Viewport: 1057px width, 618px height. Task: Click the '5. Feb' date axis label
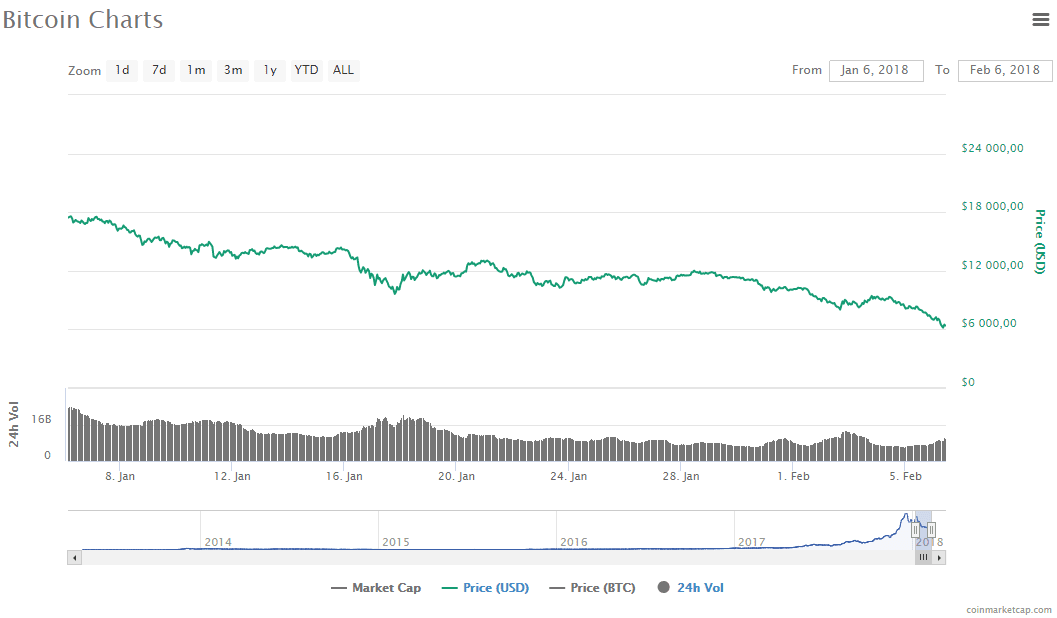tap(905, 476)
